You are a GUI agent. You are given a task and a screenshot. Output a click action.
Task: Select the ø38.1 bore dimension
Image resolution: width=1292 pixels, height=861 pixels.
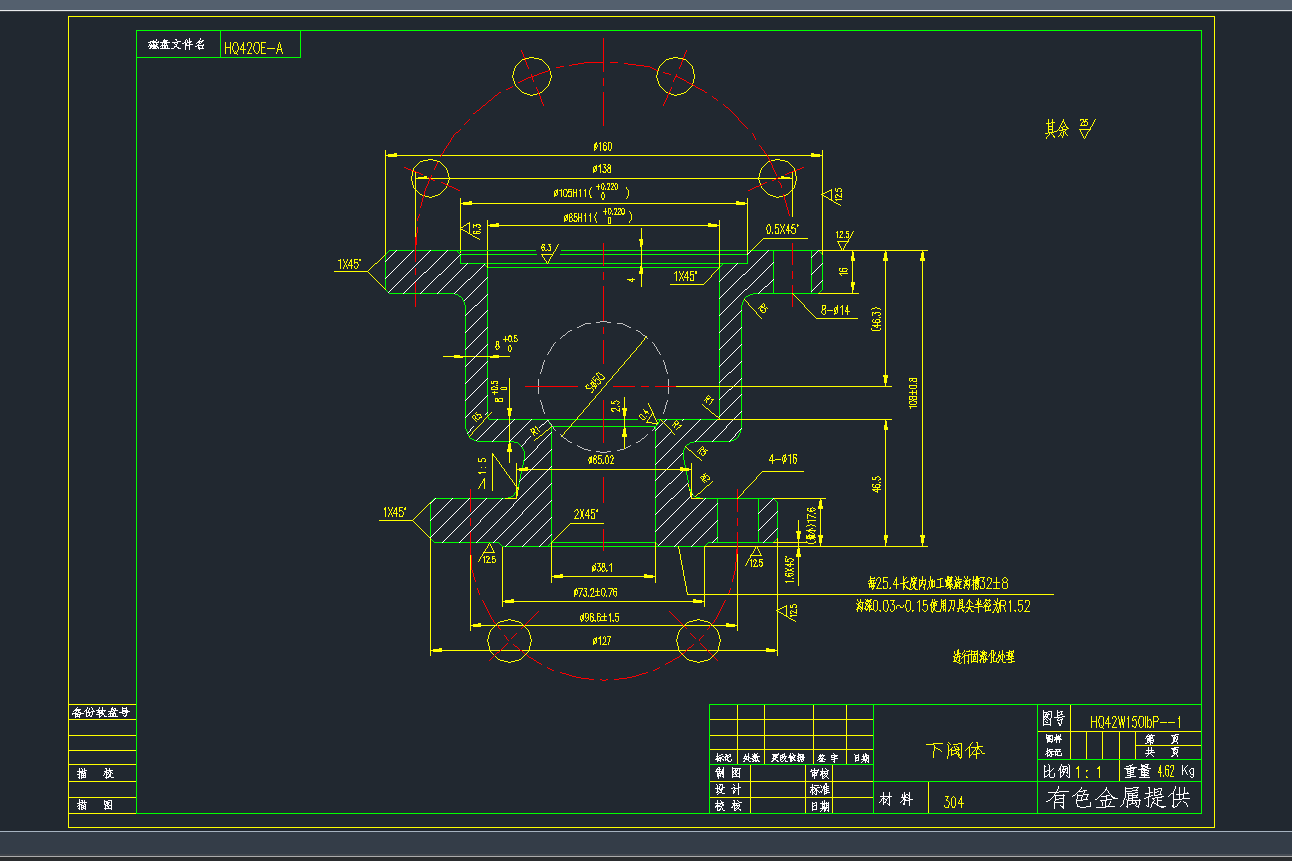pyautogui.click(x=602, y=568)
